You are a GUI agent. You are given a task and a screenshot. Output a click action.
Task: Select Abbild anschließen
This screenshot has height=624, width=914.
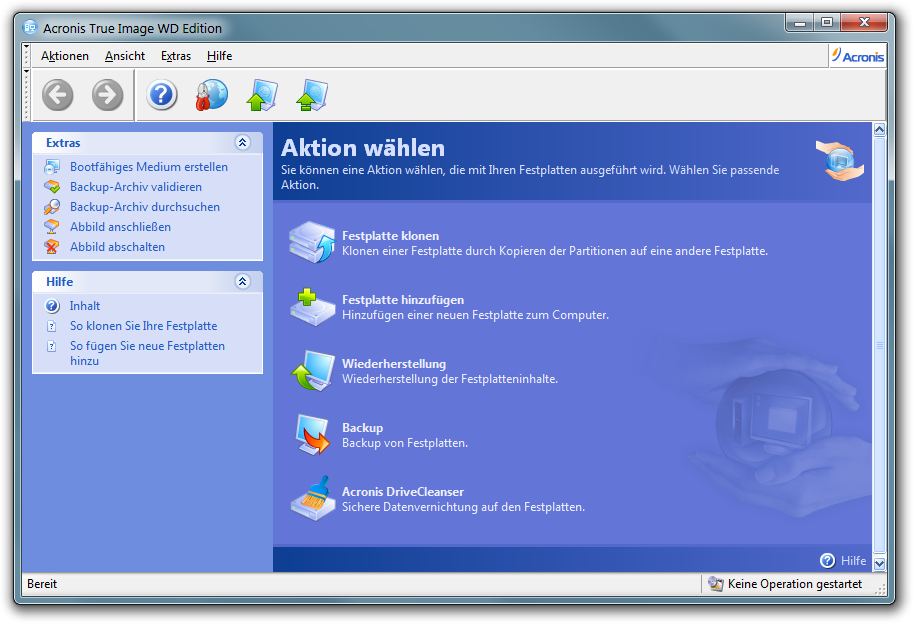click(x=120, y=227)
